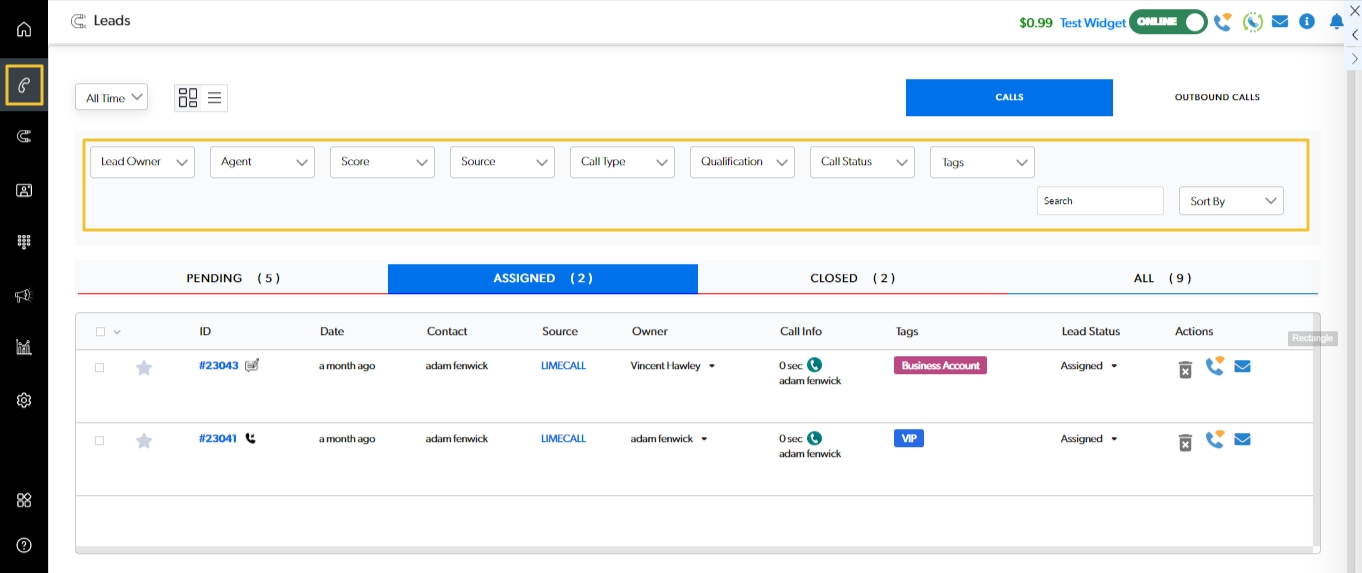Open the Sort By dropdown
Image resolution: width=1362 pixels, height=573 pixels.
pos(1231,201)
